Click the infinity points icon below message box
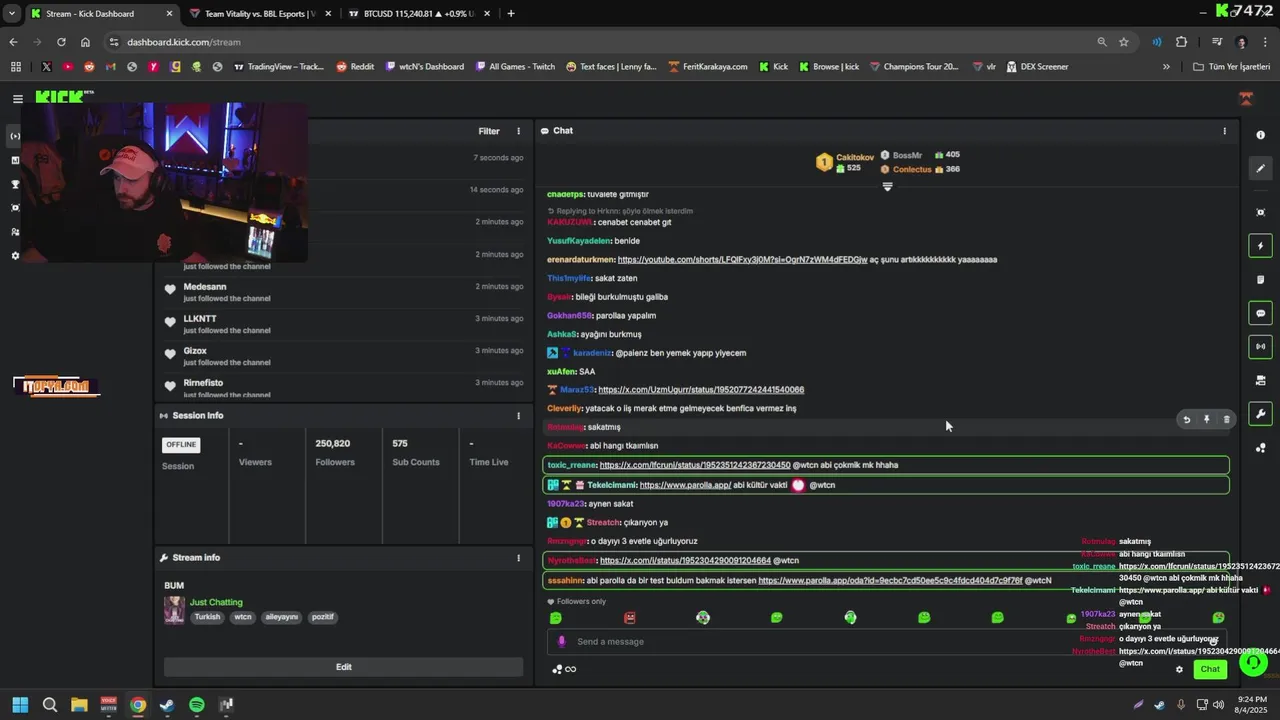This screenshot has width=1280, height=720. pos(571,669)
